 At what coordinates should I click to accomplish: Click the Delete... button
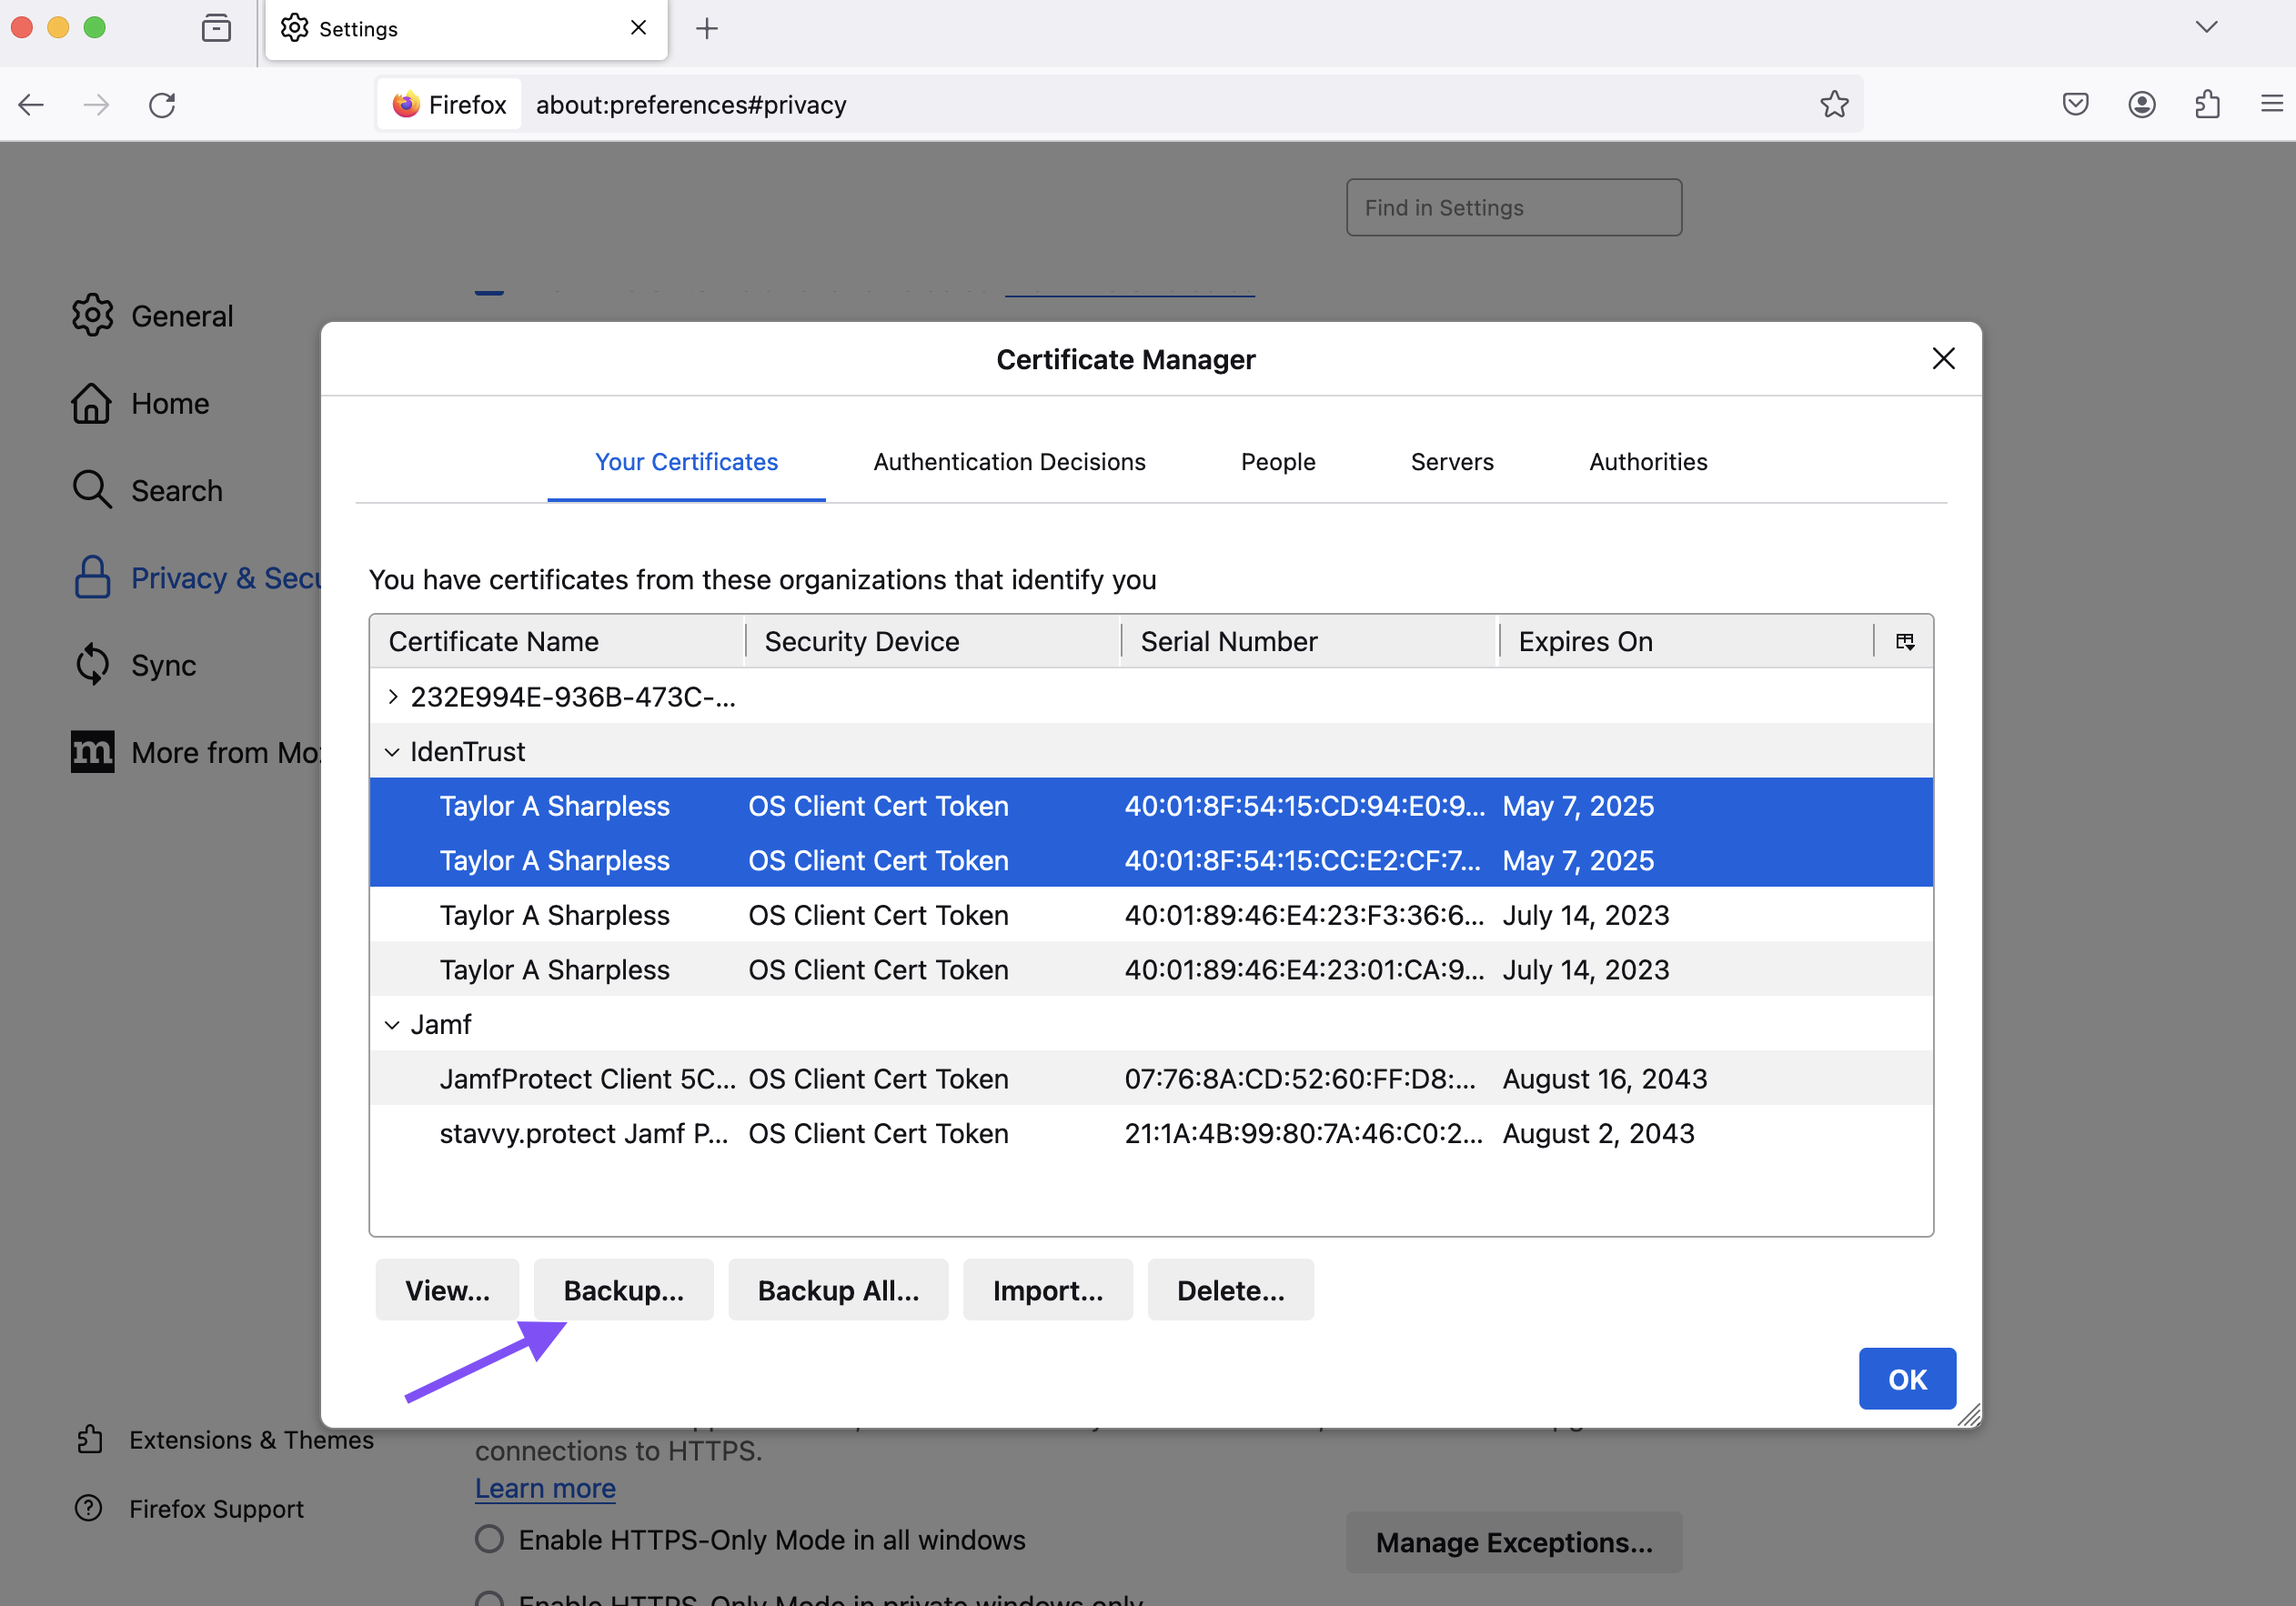point(1230,1290)
